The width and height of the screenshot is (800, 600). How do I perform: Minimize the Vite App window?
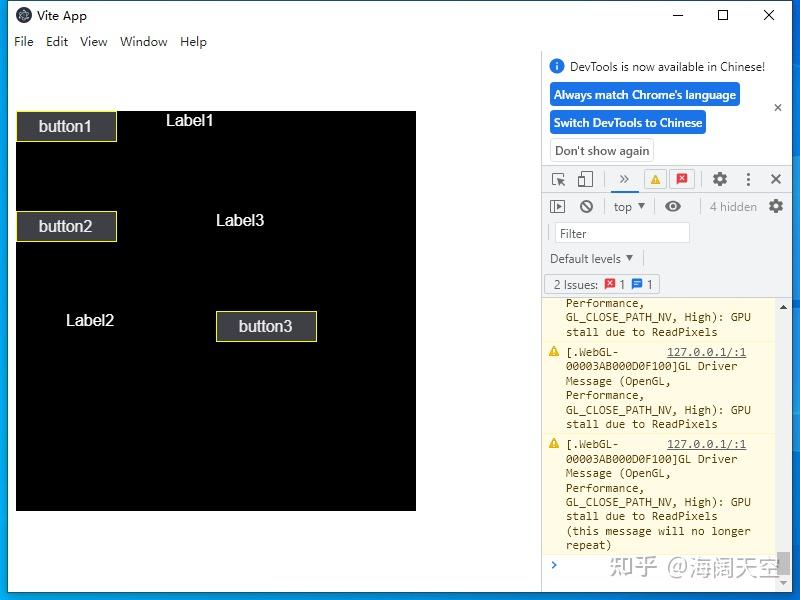click(678, 15)
